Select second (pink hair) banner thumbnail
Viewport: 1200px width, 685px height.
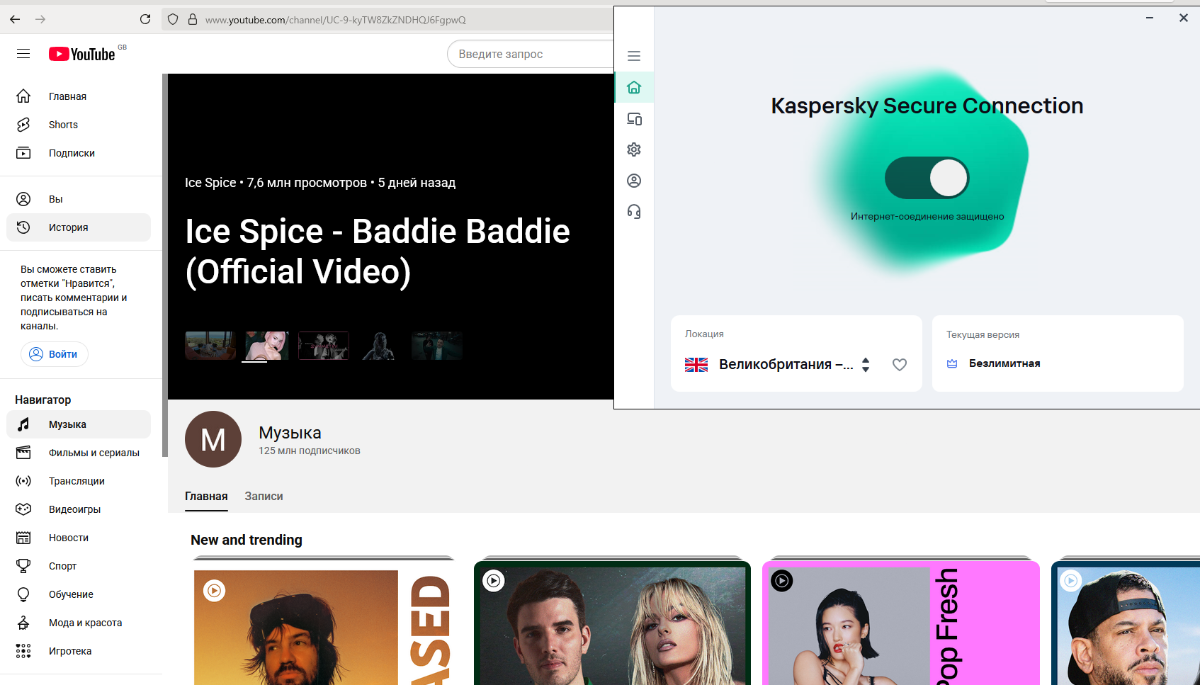267,345
